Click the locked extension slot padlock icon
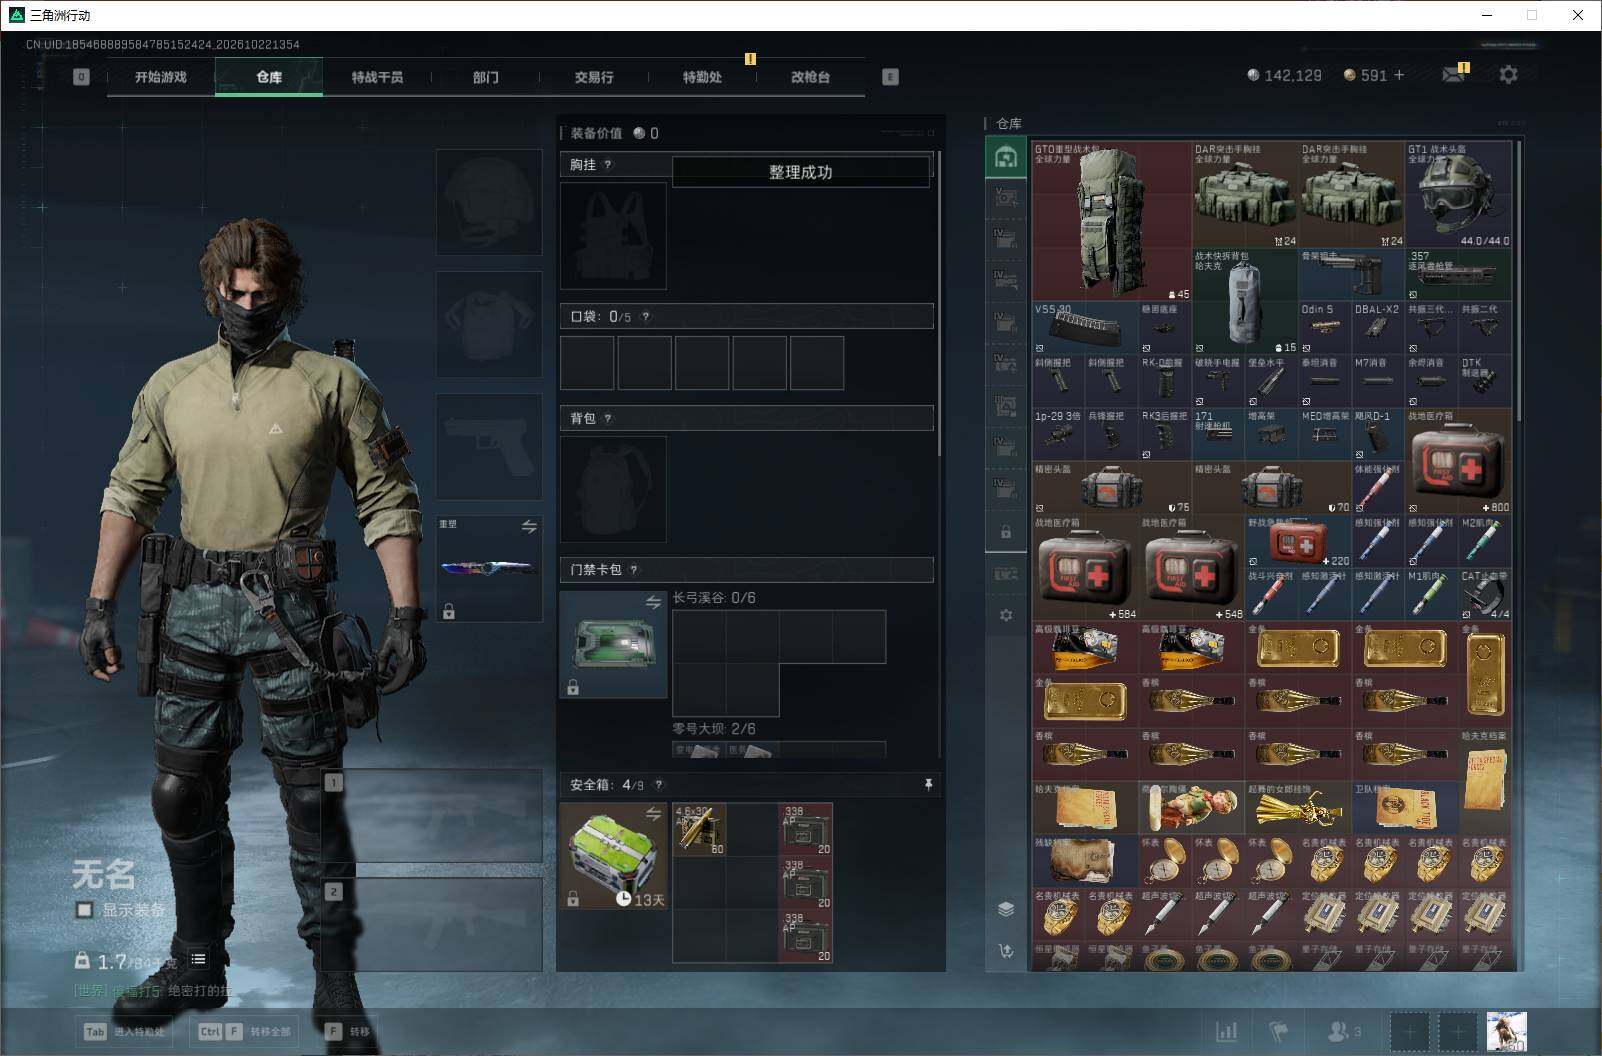Screen dimensions: 1602x1056 pos(1006,532)
